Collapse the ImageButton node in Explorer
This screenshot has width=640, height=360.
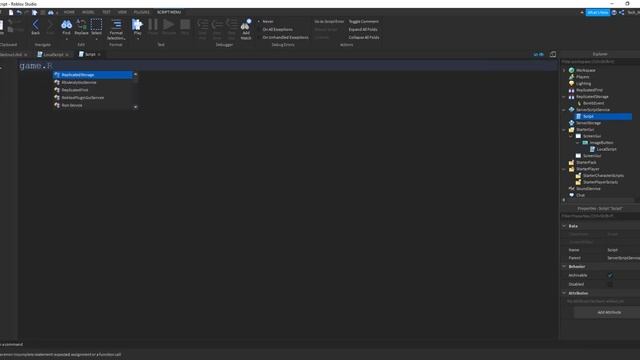pyautogui.click(x=578, y=142)
